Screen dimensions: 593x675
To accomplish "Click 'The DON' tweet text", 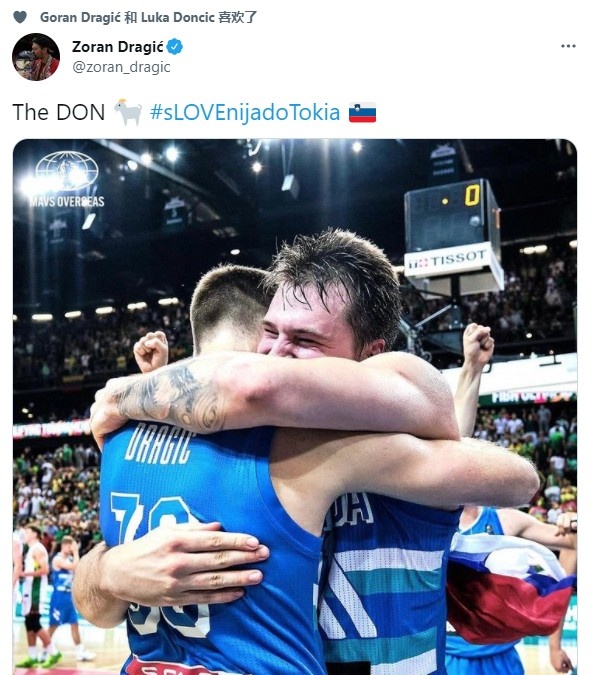I will tap(59, 113).
